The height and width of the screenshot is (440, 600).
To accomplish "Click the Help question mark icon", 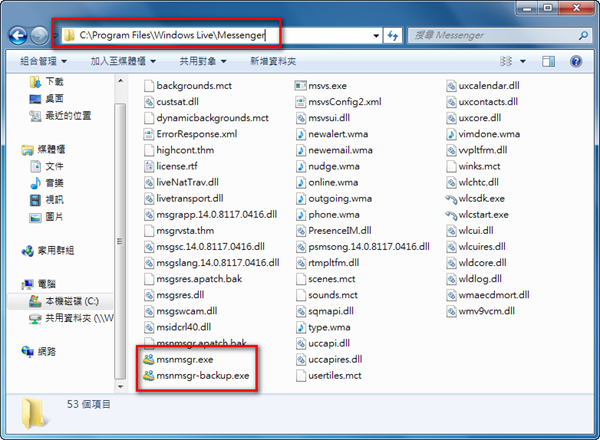I will 576,61.
